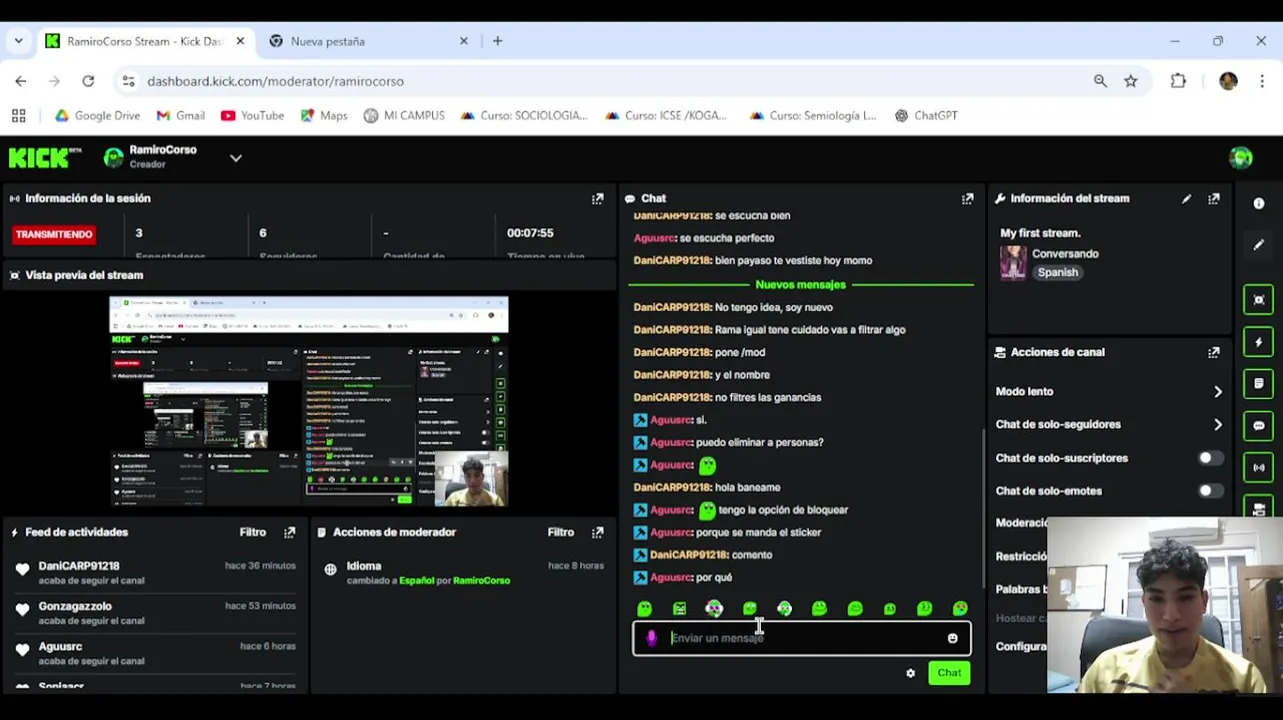Image resolution: width=1283 pixels, height=720 pixels.
Task: Click the globe icon next to Idioma
Action: (x=330, y=569)
